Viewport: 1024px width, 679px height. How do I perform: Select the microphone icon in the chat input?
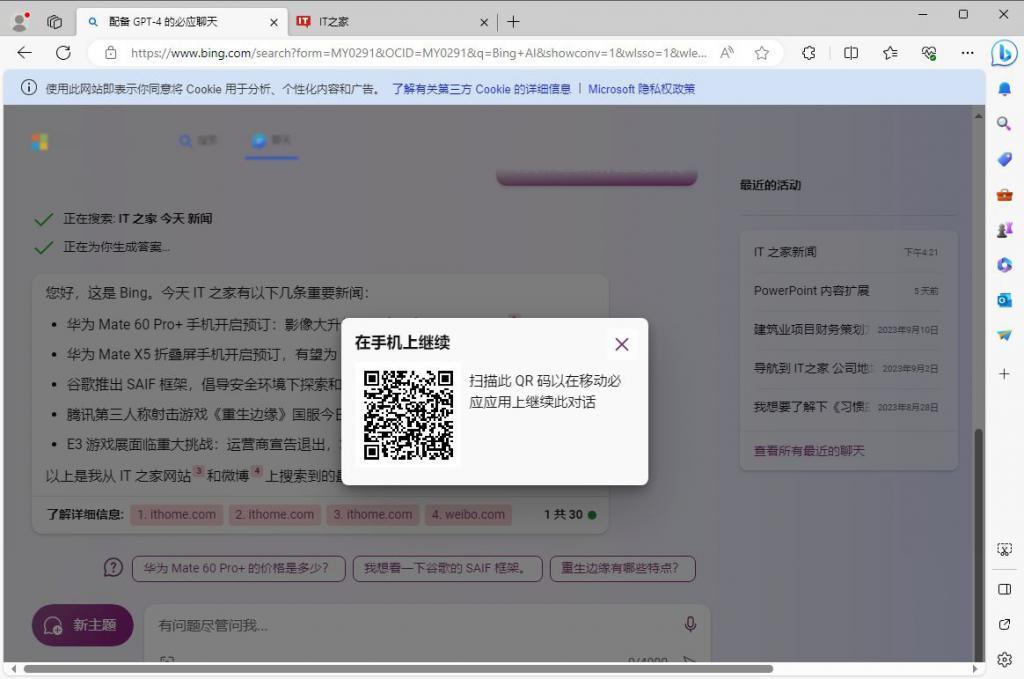click(x=690, y=624)
